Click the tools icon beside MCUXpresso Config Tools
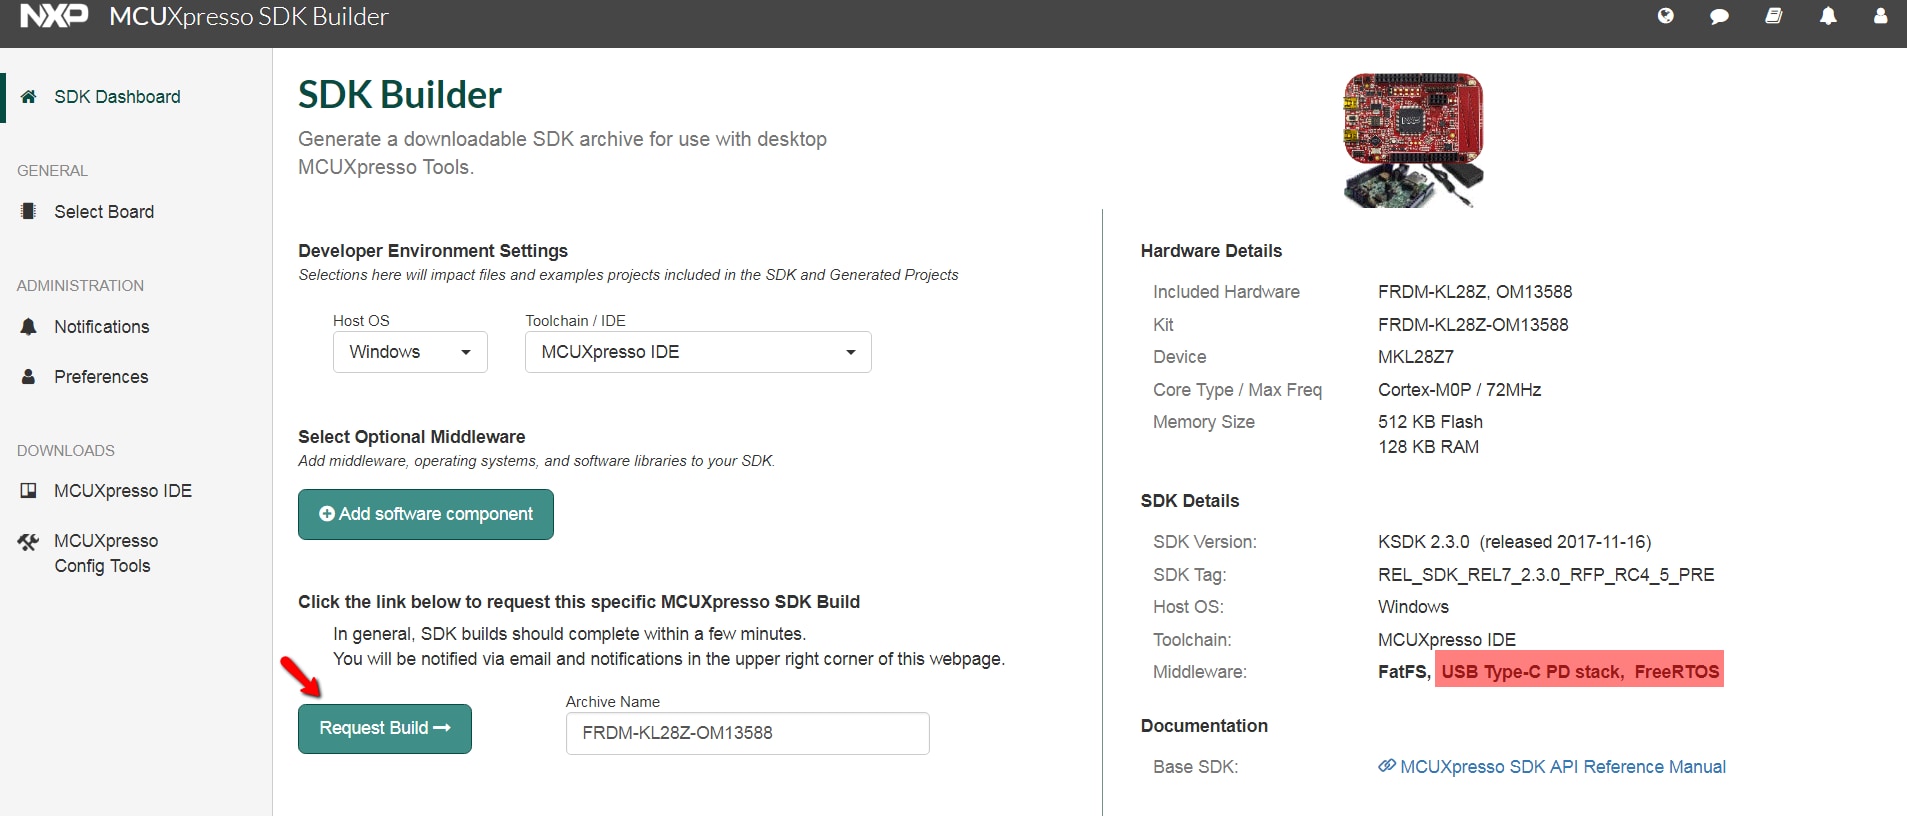Viewport: 1907px width, 816px height. pyautogui.click(x=28, y=542)
